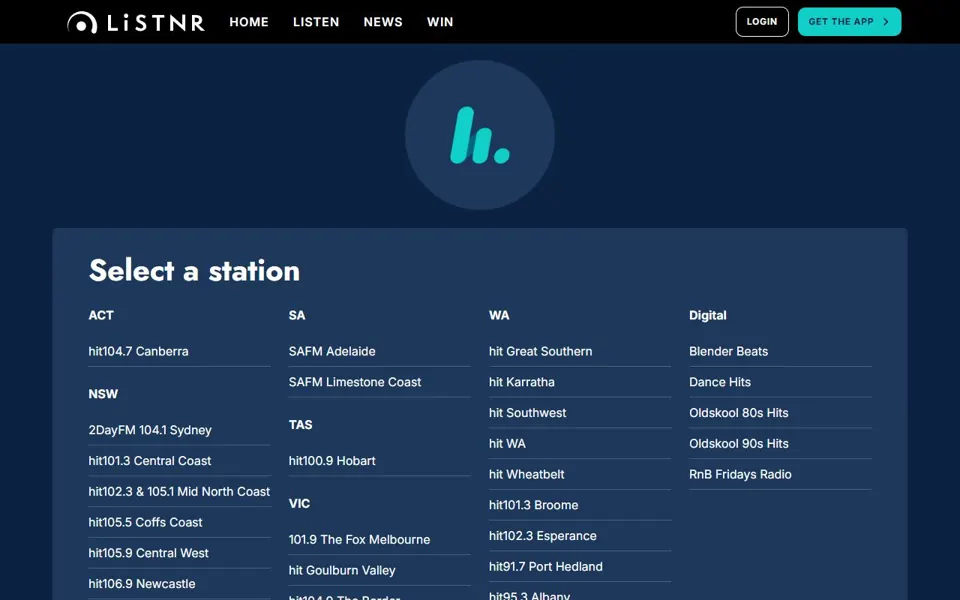Click the VIC region heading
This screenshot has width=960, height=600.
tap(299, 503)
